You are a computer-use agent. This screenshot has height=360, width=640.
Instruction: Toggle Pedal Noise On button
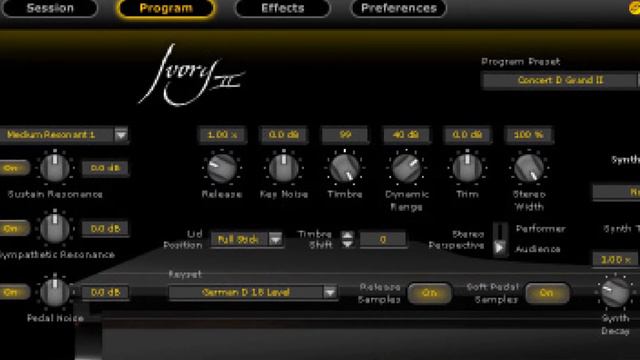point(14,292)
